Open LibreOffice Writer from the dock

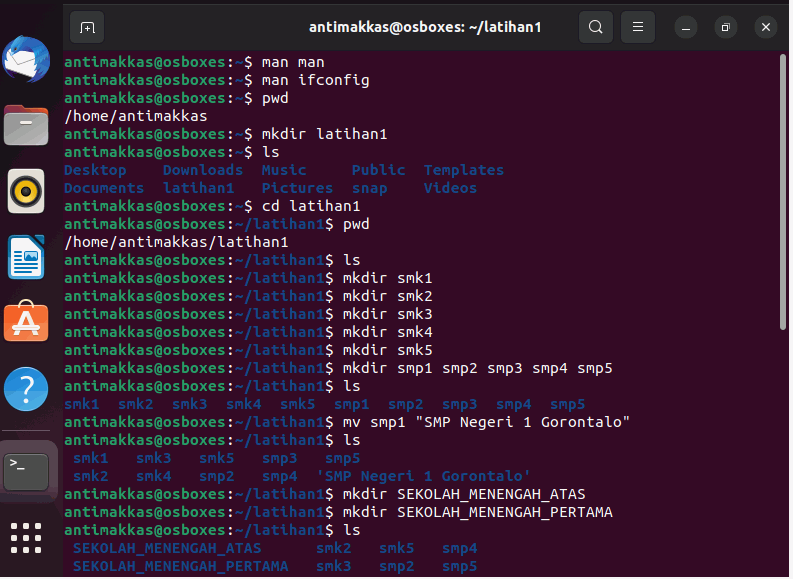[26, 258]
